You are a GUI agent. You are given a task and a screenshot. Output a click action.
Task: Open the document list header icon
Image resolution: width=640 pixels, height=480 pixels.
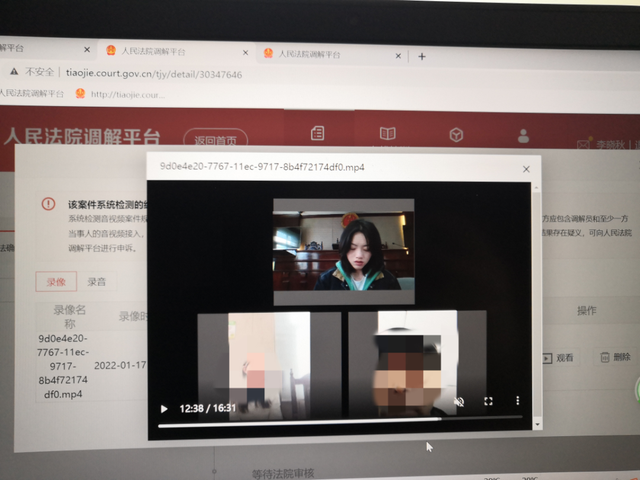pyautogui.click(x=318, y=133)
